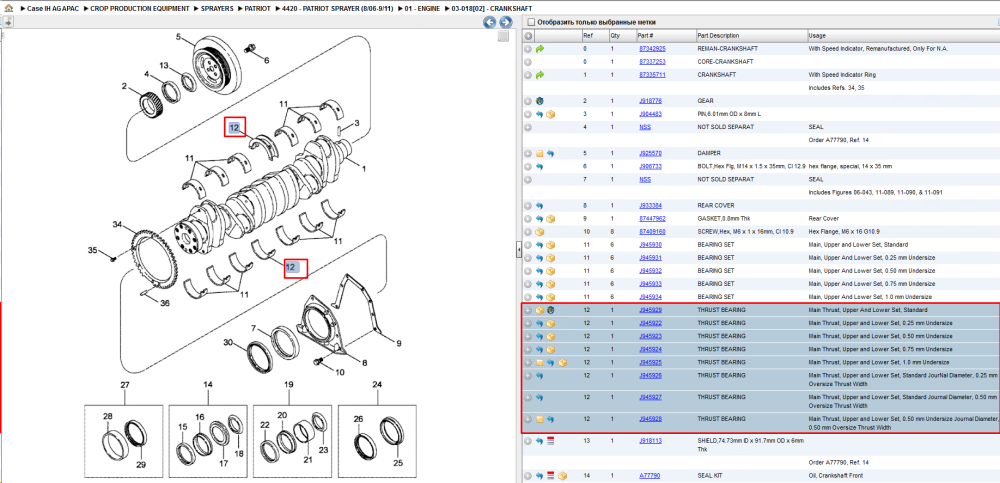Go to the home icon in breadcrumb
Screen dimensions: 1000x483
coord(8,9)
